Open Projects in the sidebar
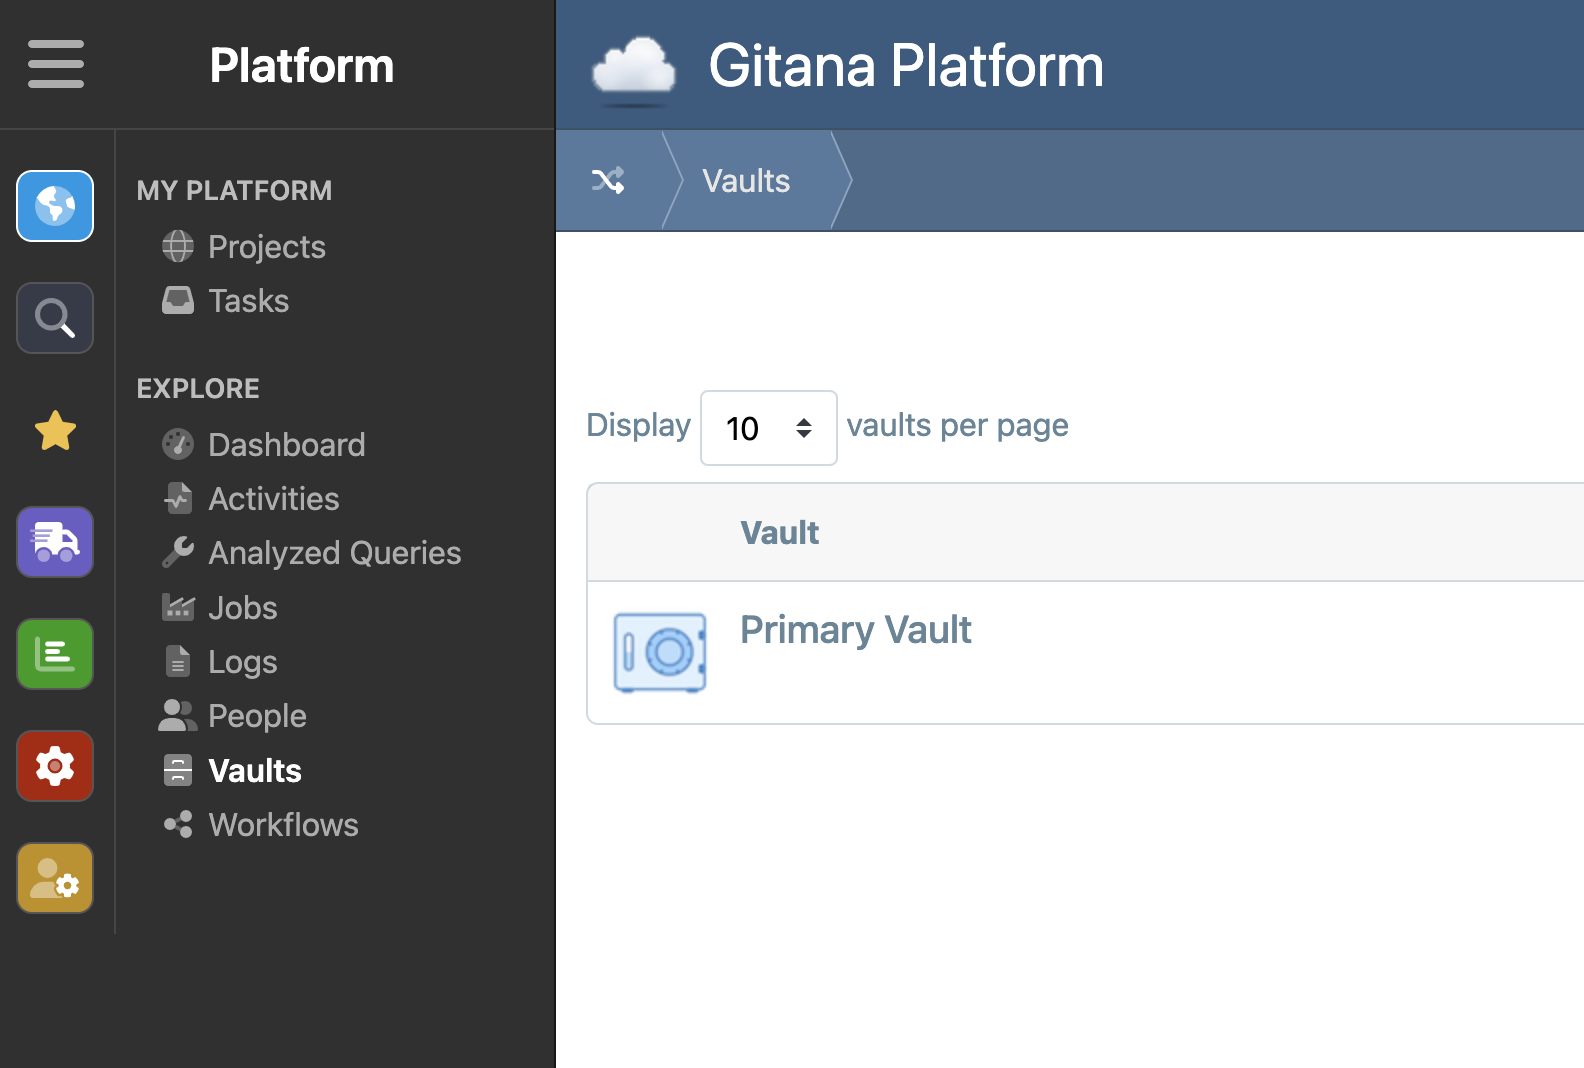Viewport: 1584px width, 1068px height. pos(266,246)
